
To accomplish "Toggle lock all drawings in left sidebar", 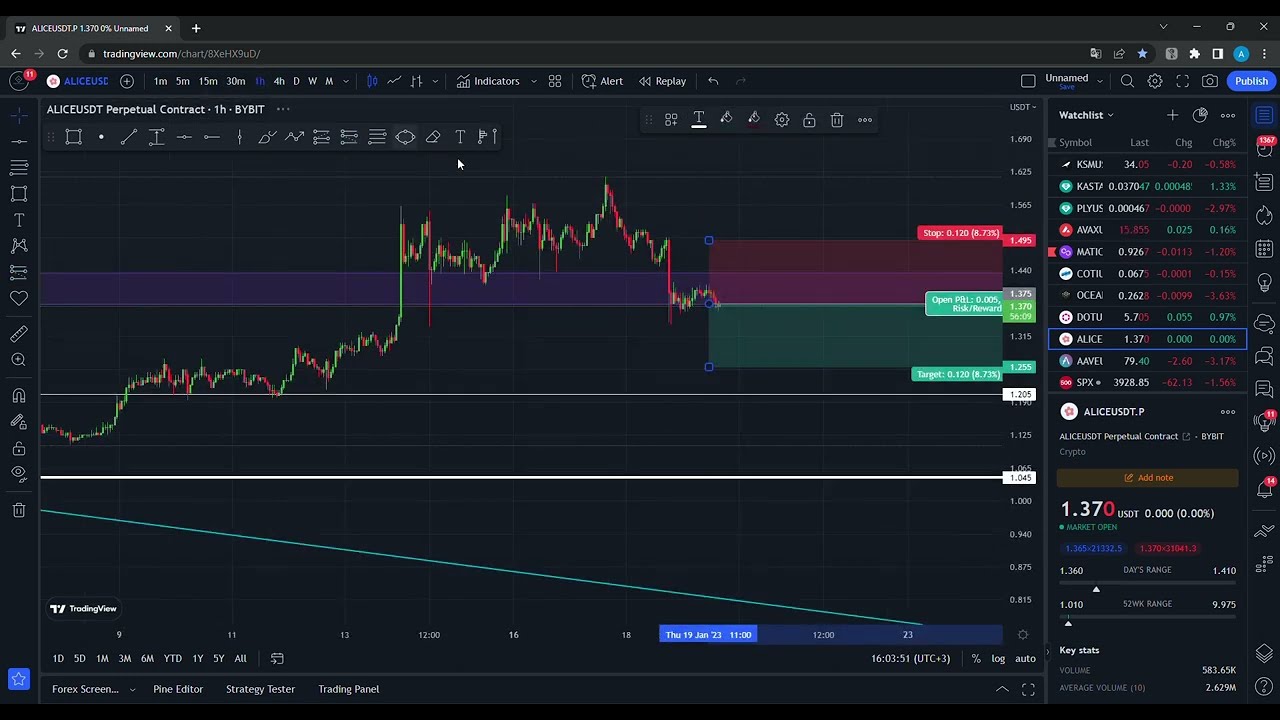I will (x=19, y=449).
